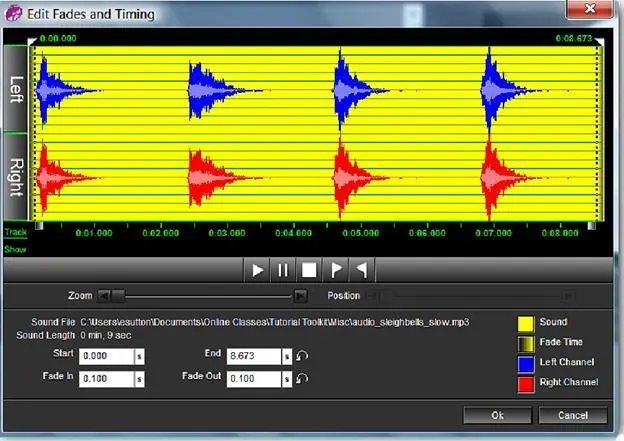The width and height of the screenshot is (624, 441).
Task: Stop the sound playback
Action: pos(309,270)
